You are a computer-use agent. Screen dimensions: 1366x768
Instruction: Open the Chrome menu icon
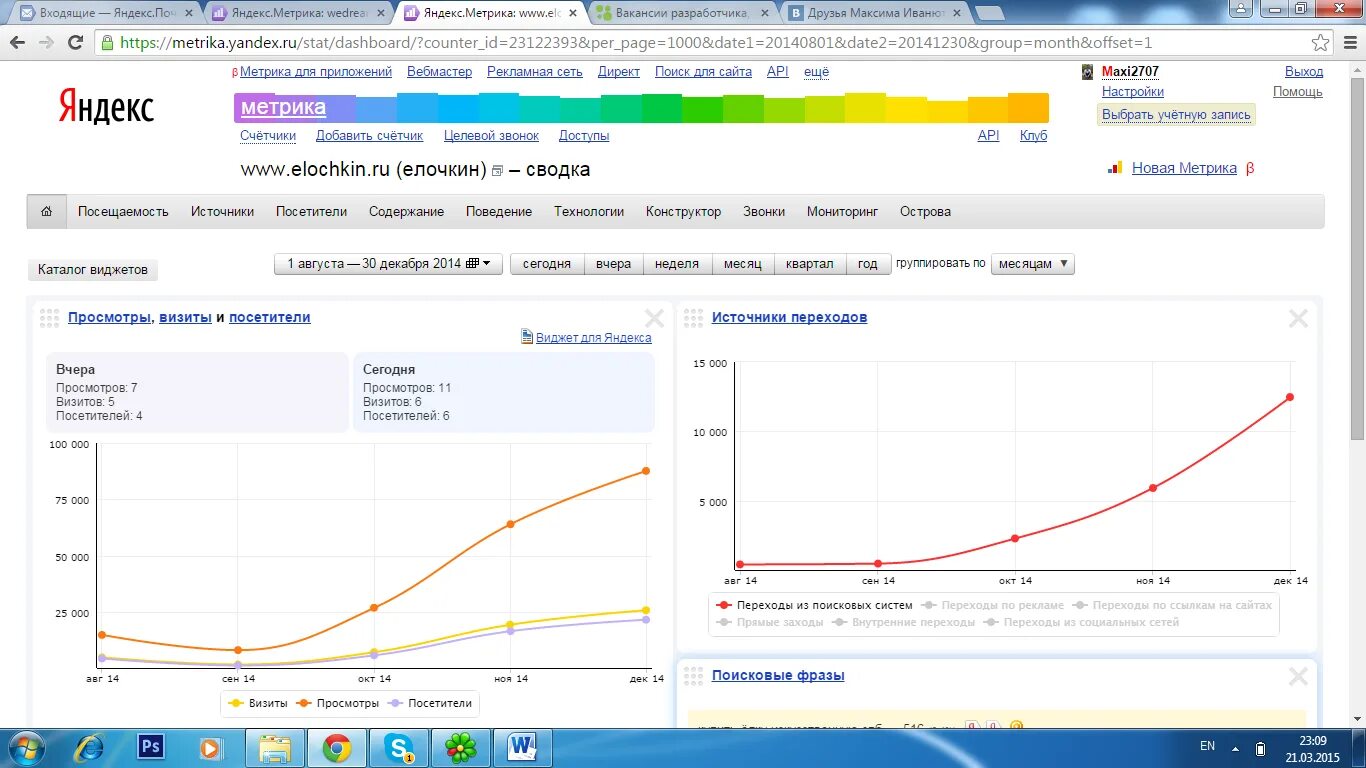(1348, 43)
